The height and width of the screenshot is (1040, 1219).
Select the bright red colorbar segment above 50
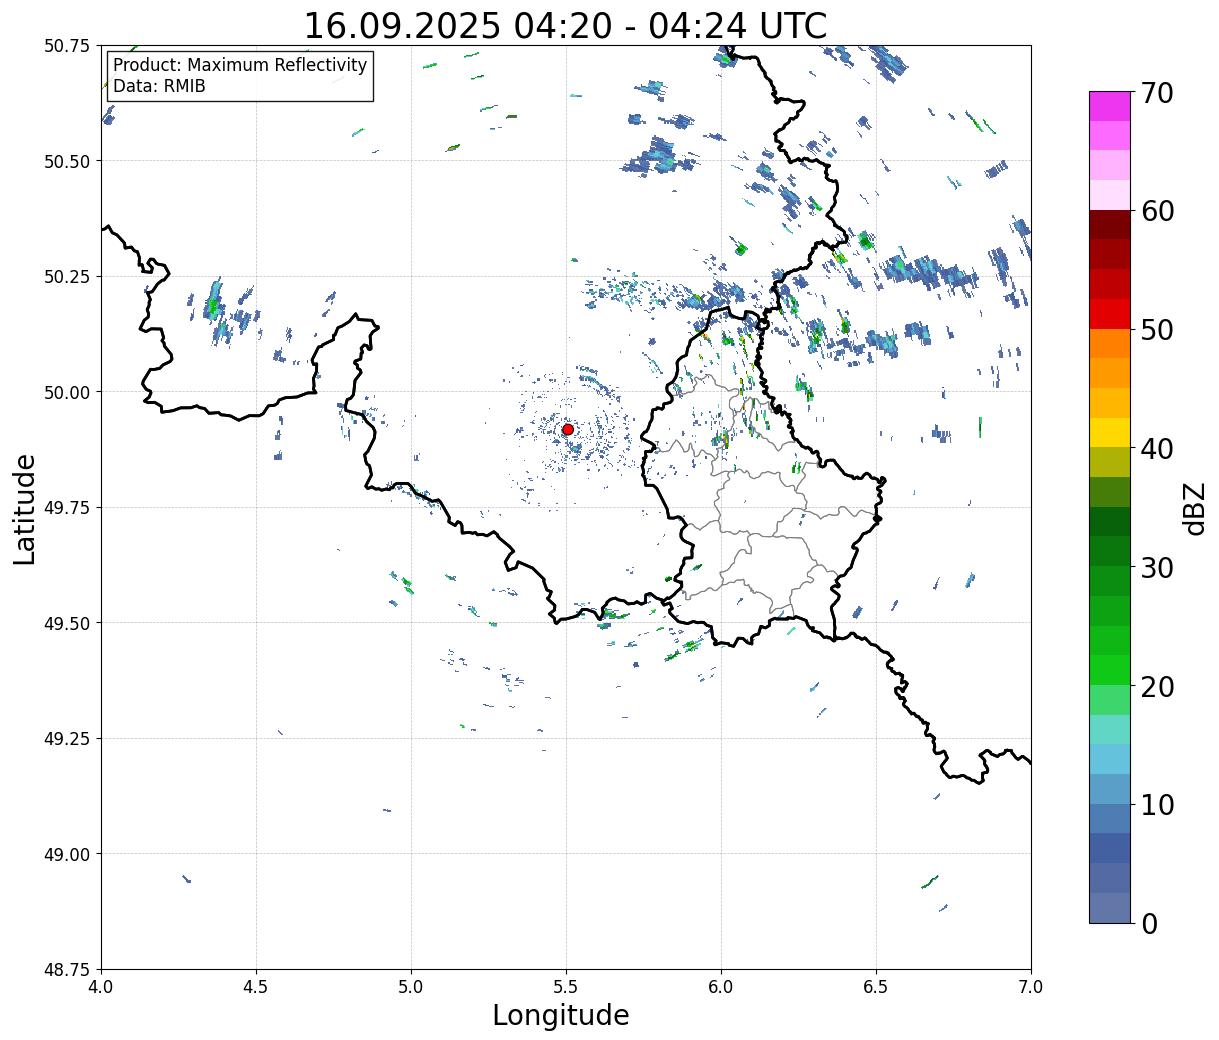pos(1109,313)
